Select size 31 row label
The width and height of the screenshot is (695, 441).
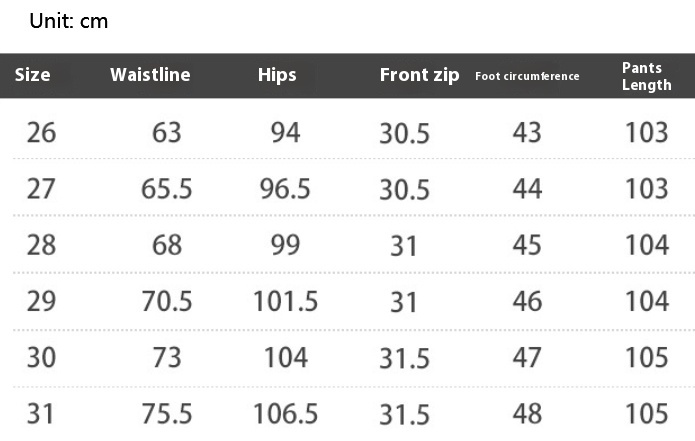click(x=40, y=414)
